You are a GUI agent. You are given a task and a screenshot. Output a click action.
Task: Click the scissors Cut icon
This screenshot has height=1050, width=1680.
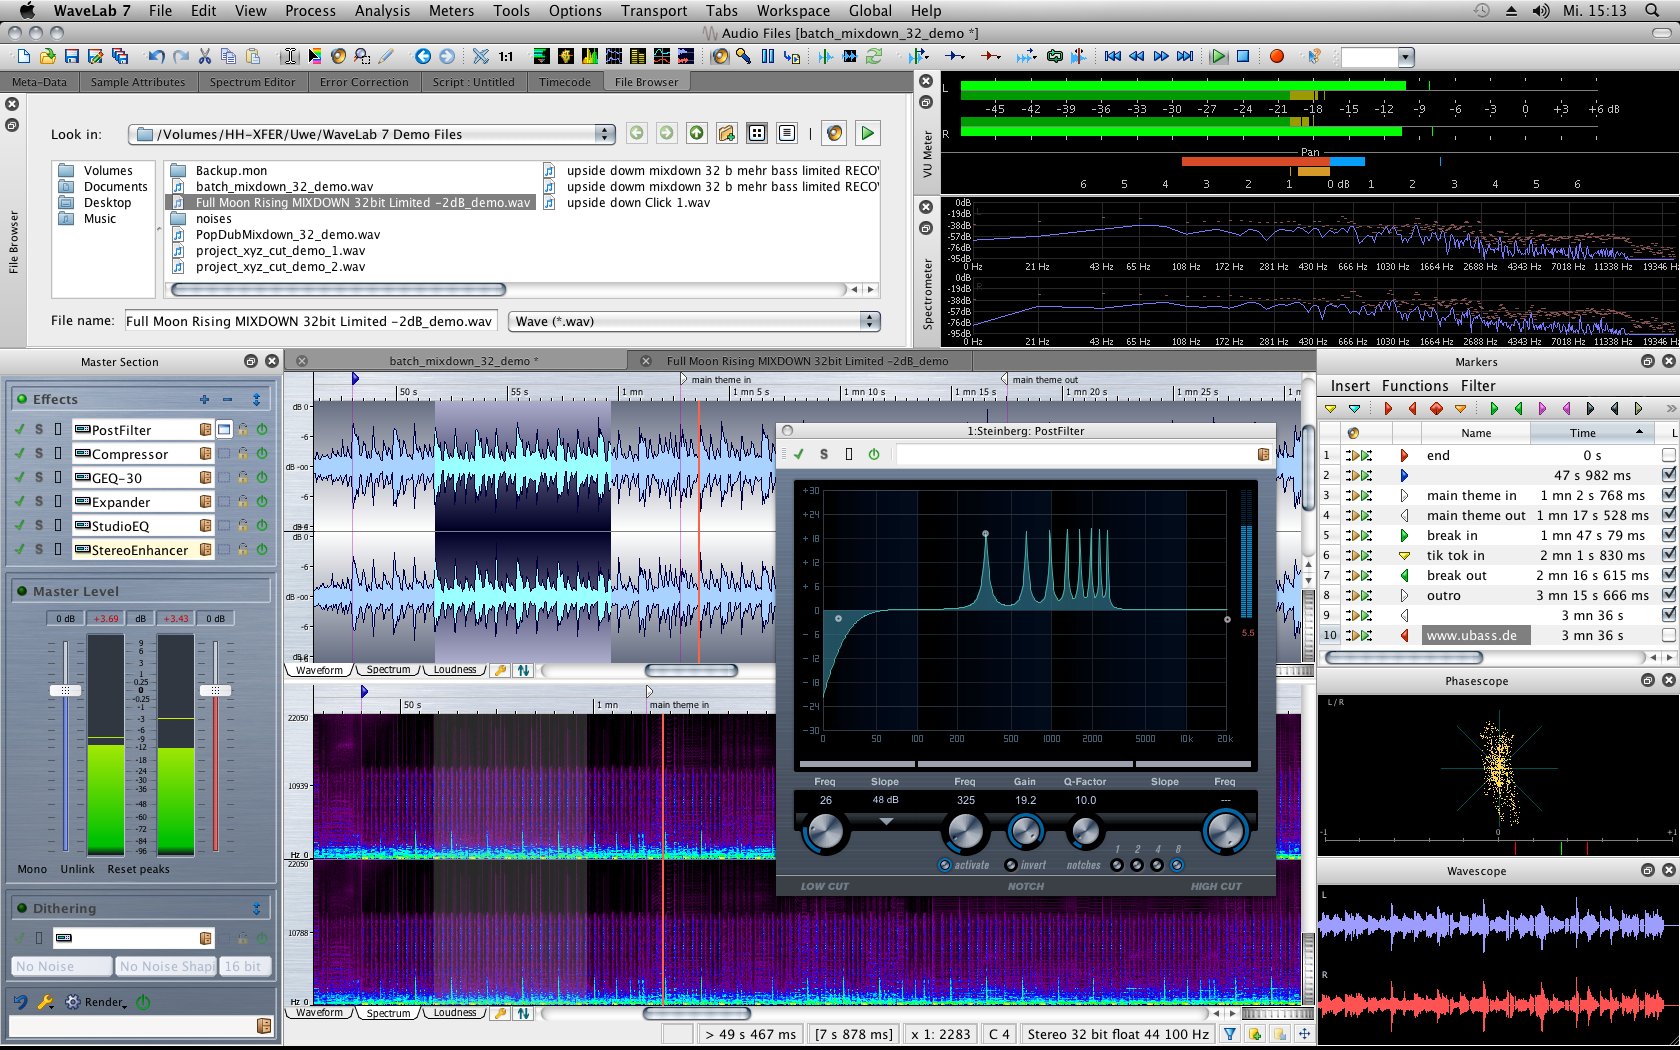point(204,57)
